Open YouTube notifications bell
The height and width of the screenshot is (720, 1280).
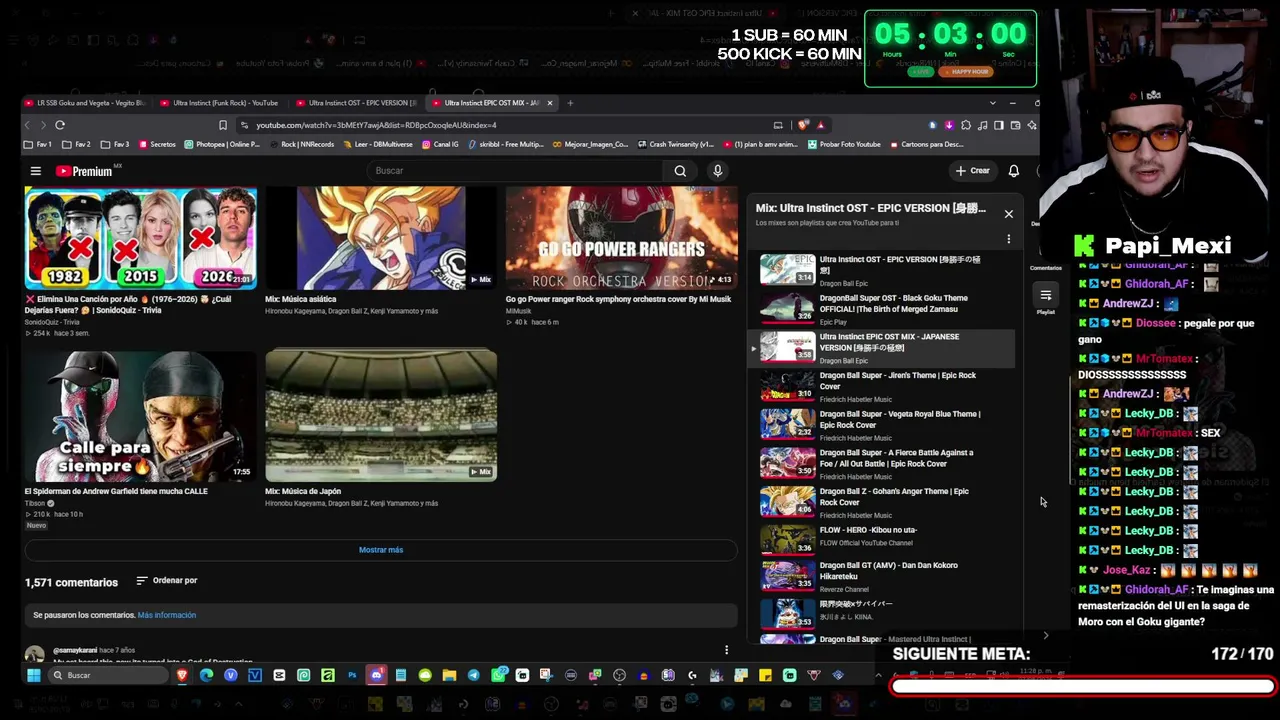(x=1014, y=171)
